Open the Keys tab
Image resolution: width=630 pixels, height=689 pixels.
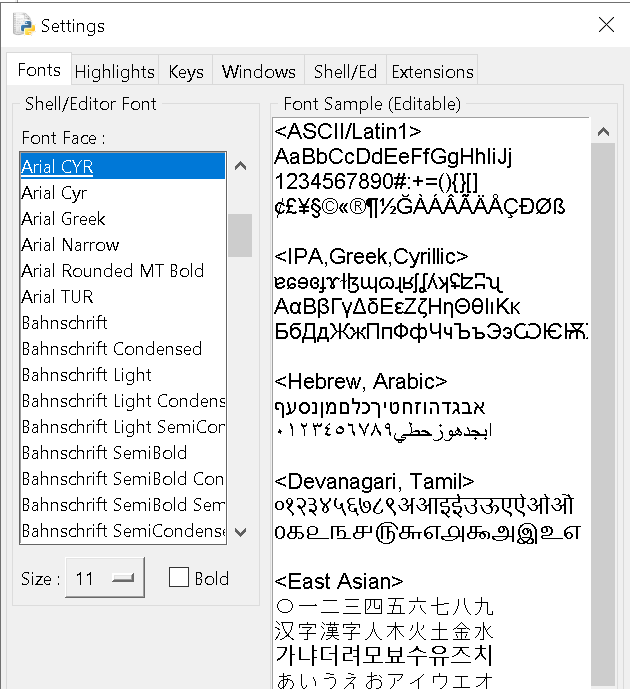(x=186, y=72)
